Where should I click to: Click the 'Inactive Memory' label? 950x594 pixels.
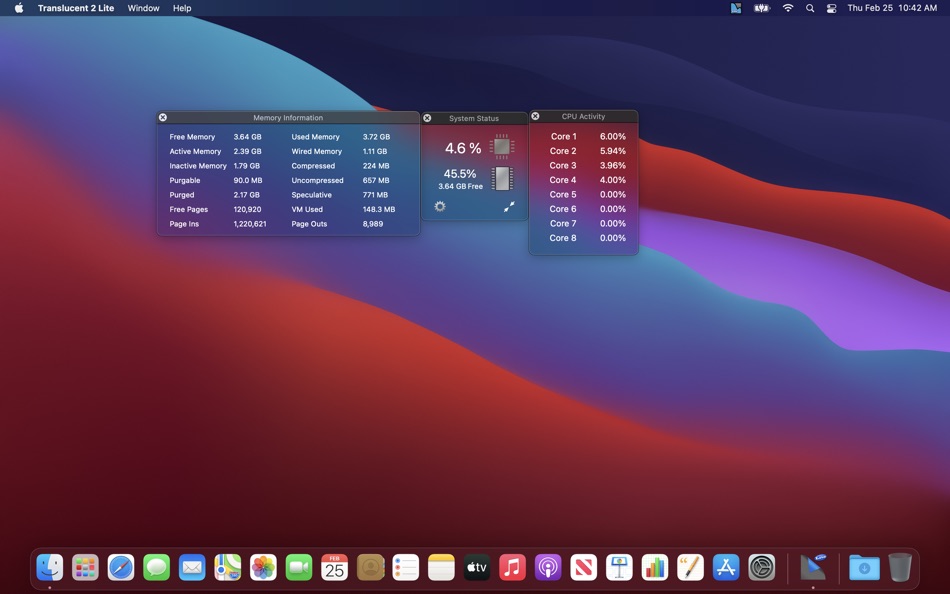pos(198,166)
